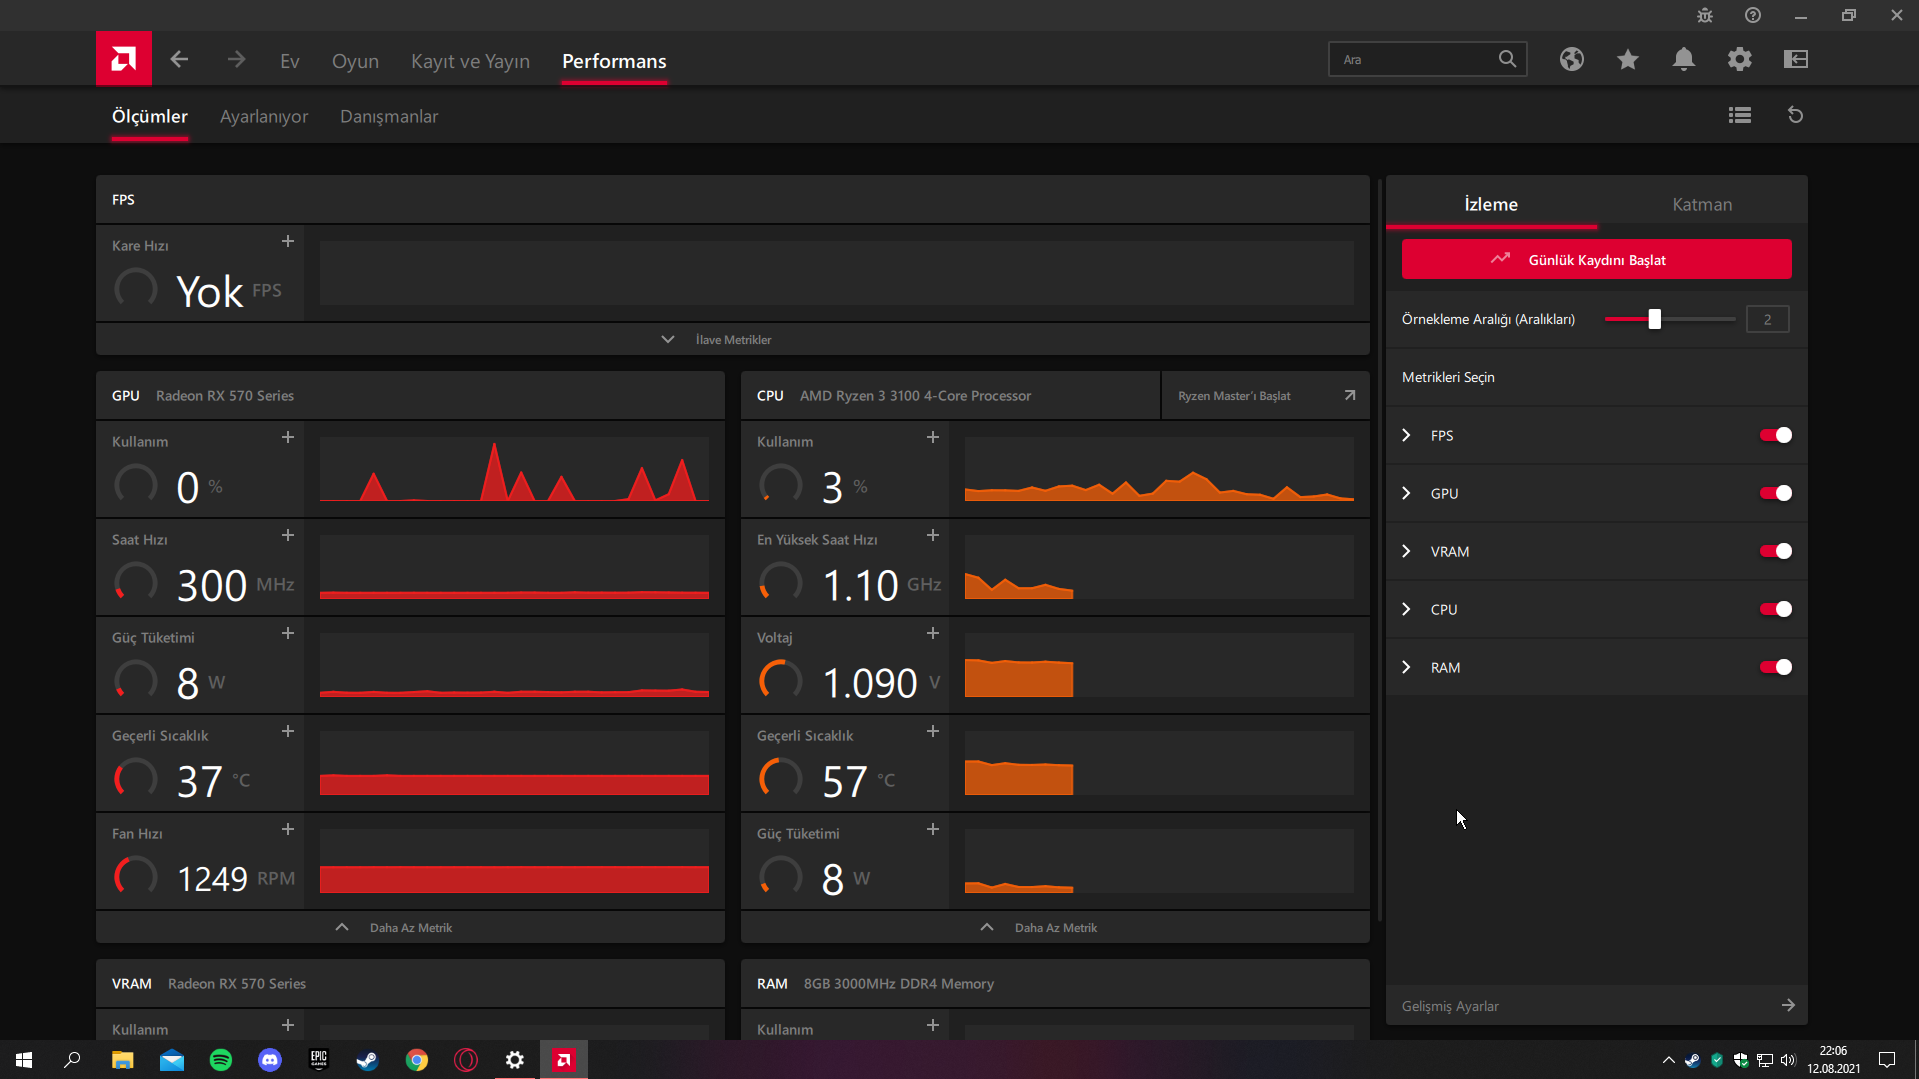Open the Ev tab
Image resolution: width=1919 pixels, height=1079 pixels.
(290, 61)
